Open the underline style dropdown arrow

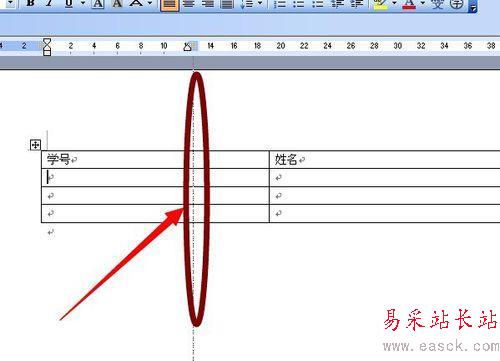point(83,3)
